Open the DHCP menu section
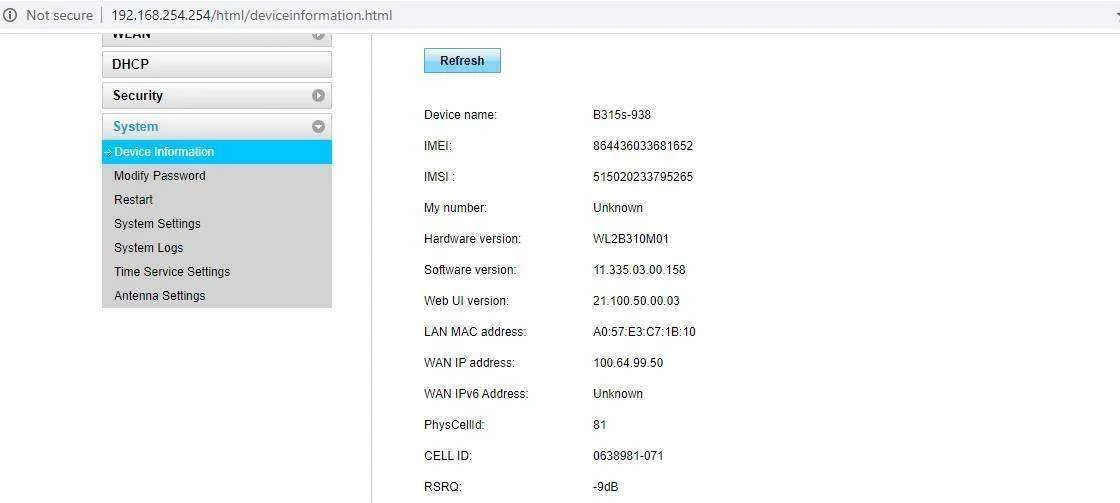The height and width of the screenshot is (503, 1120). [217, 64]
